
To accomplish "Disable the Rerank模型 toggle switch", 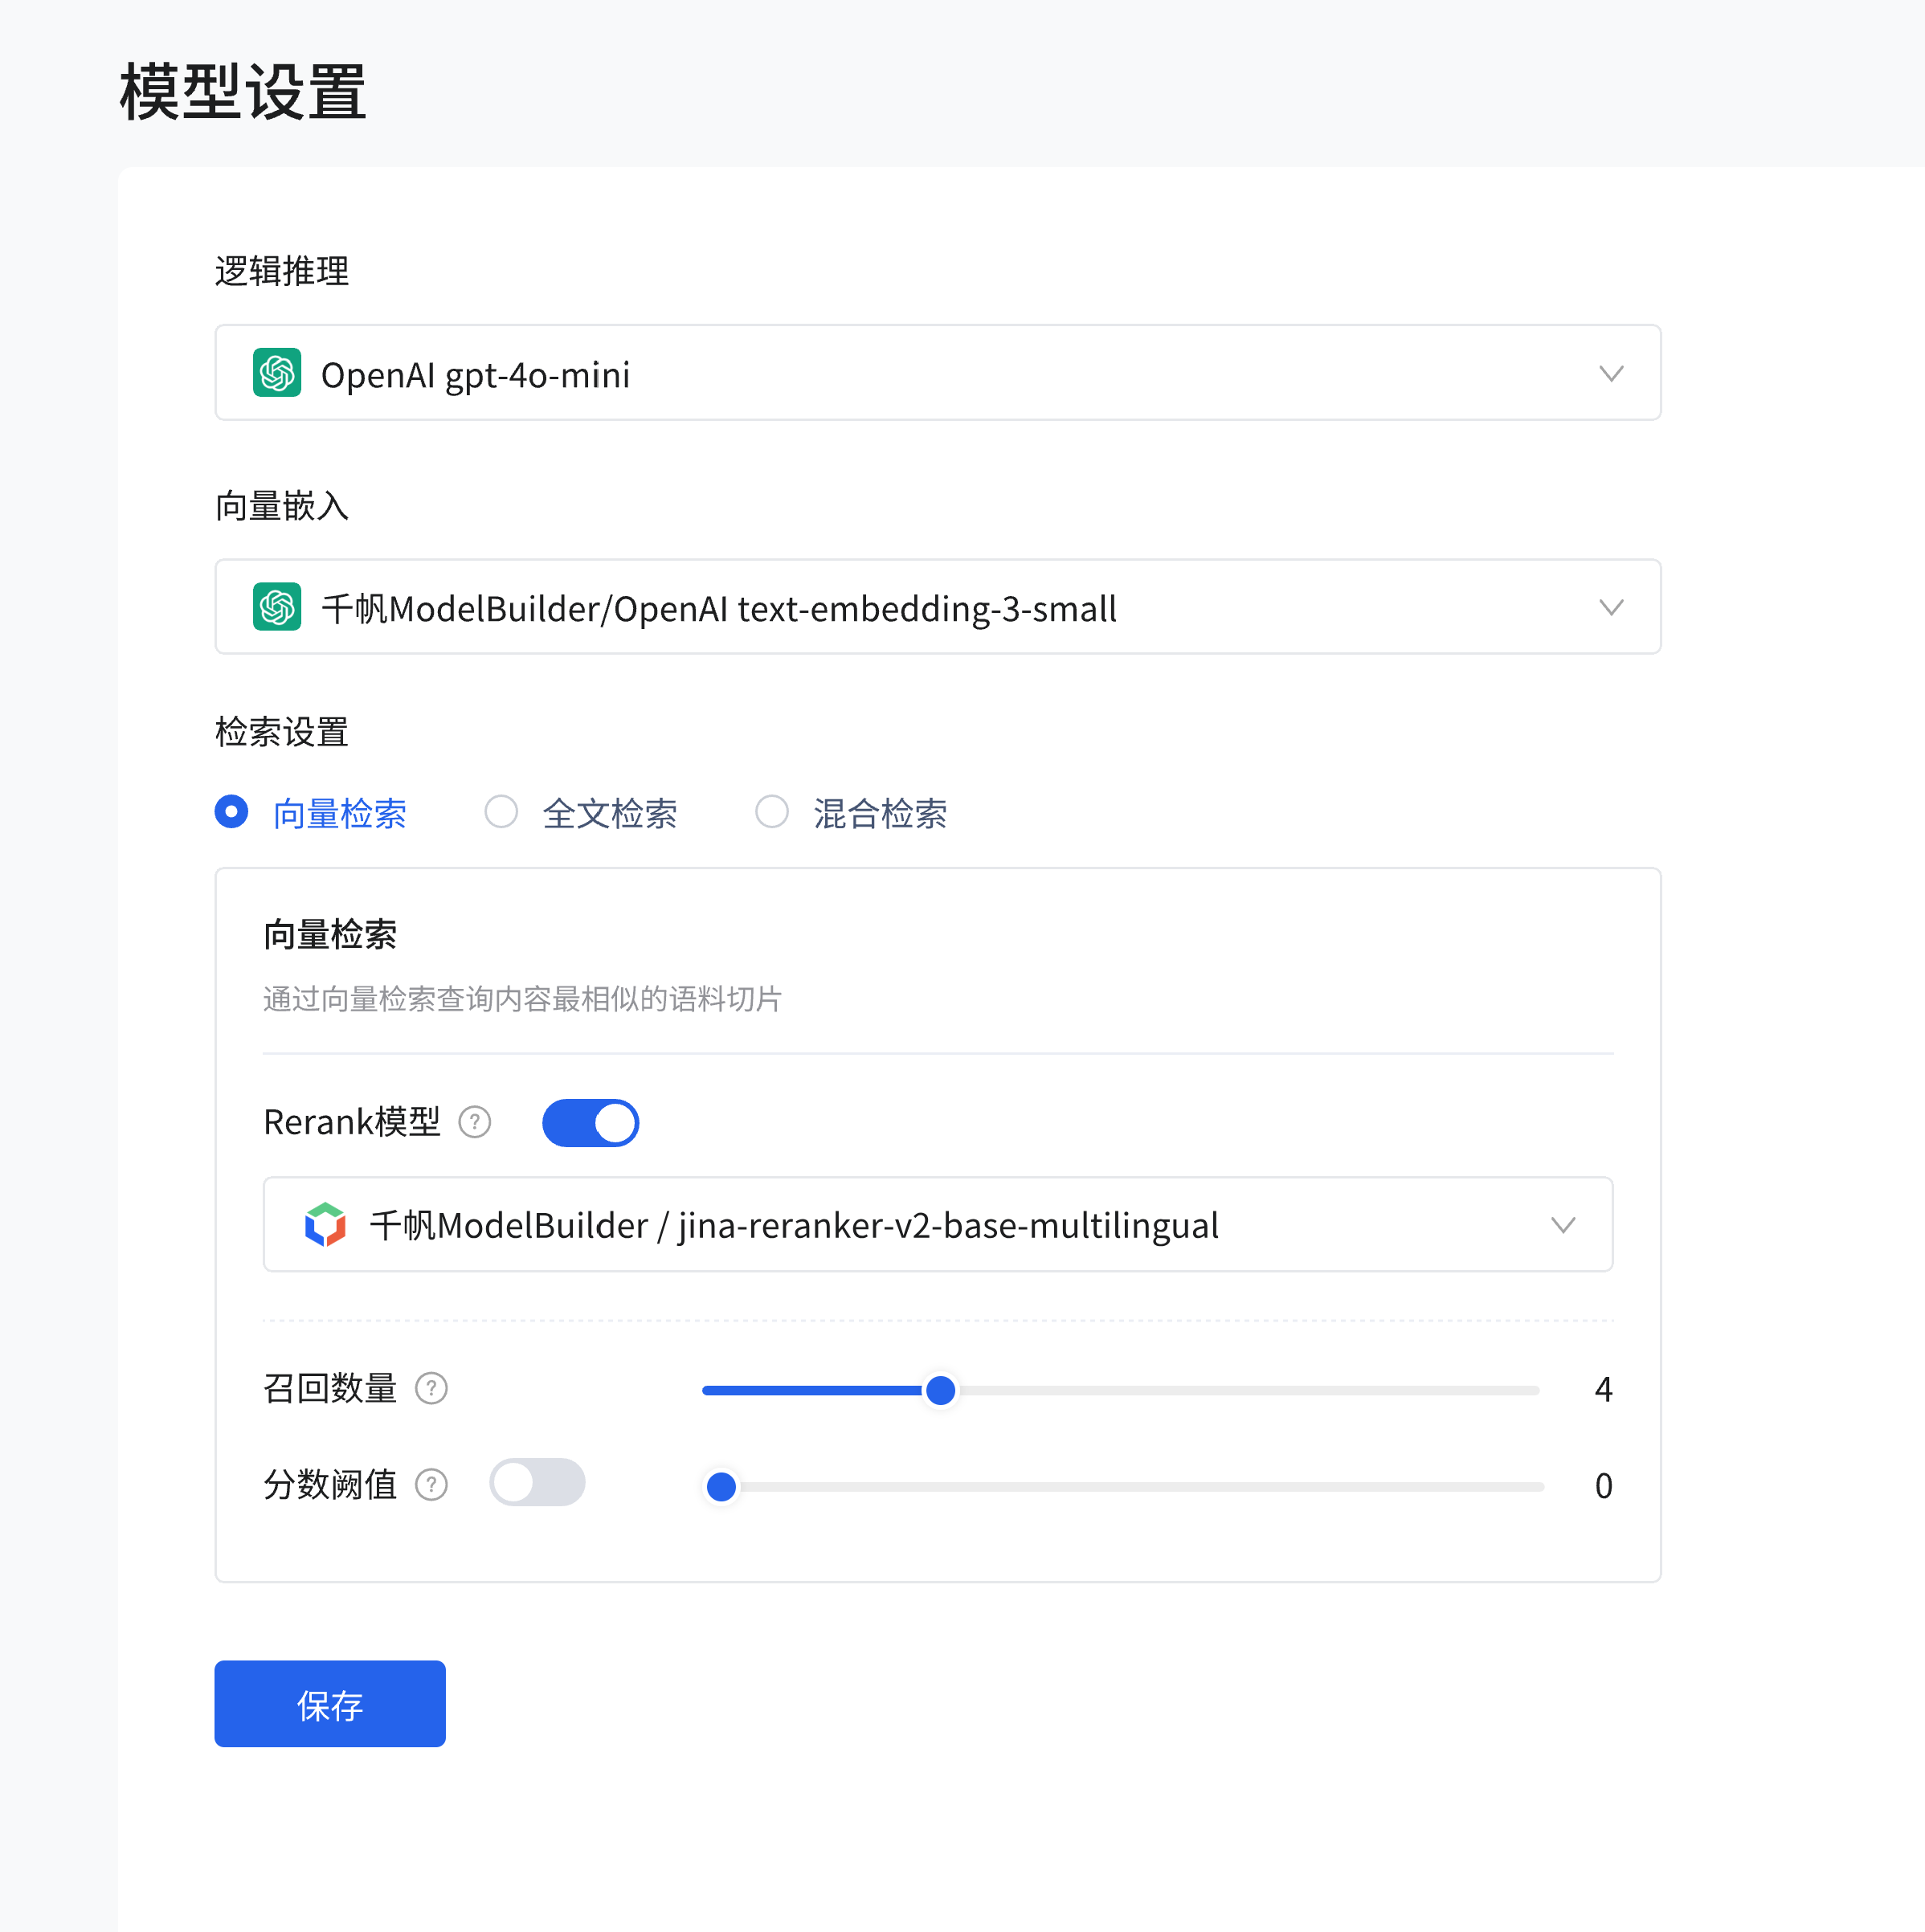I will coord(590,1122).
